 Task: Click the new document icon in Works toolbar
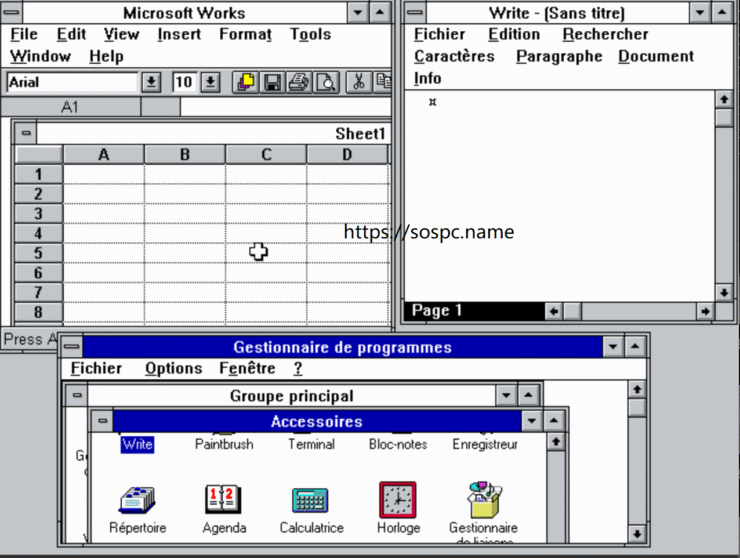click(245, 83)
